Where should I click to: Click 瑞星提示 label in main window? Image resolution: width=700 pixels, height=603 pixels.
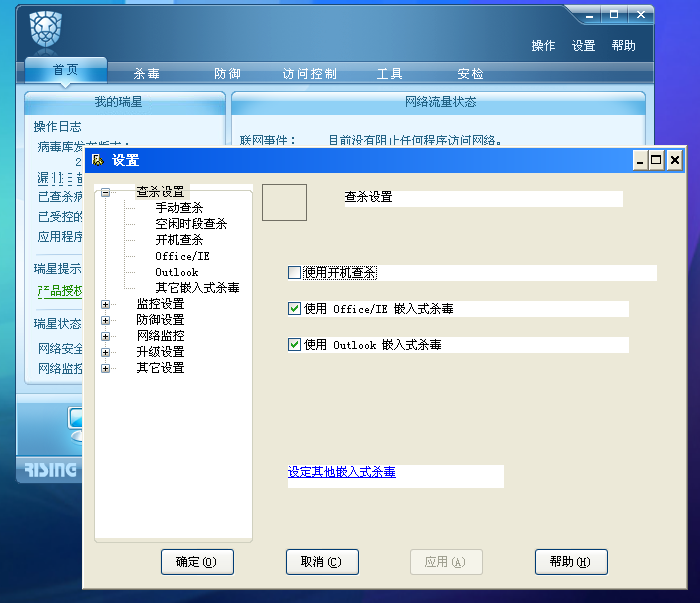58,269
